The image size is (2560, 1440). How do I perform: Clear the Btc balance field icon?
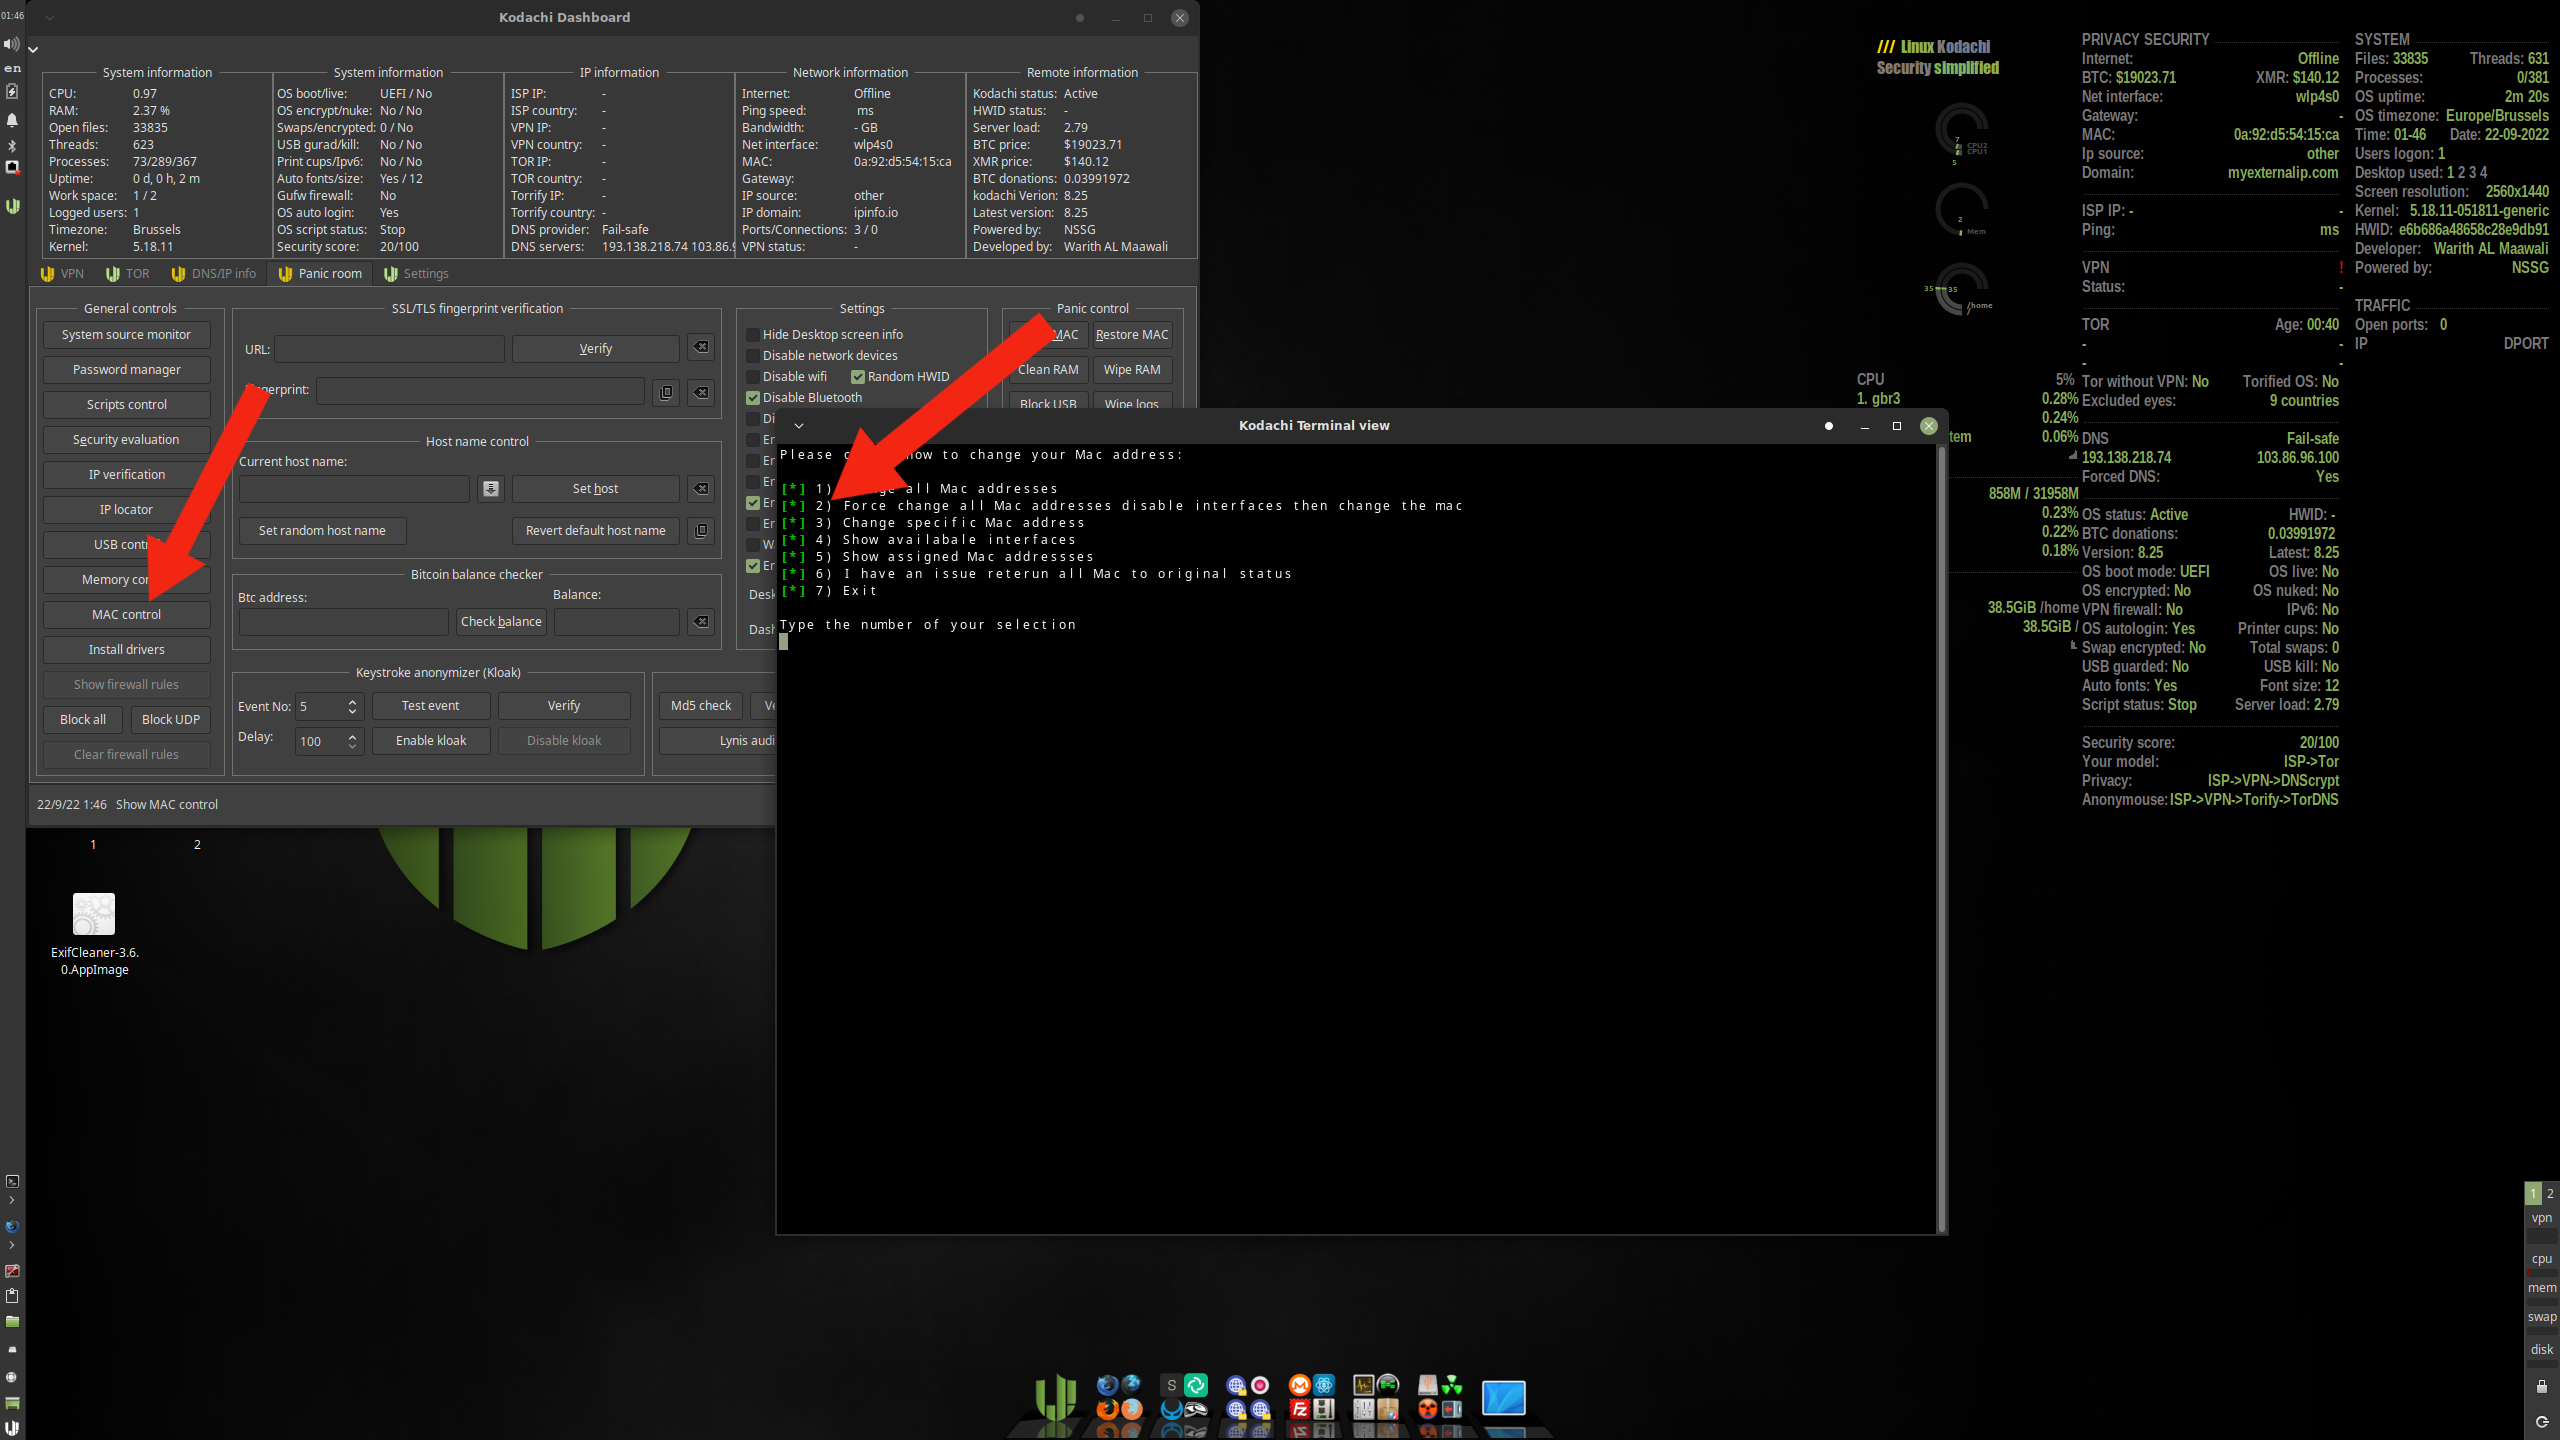701,621
